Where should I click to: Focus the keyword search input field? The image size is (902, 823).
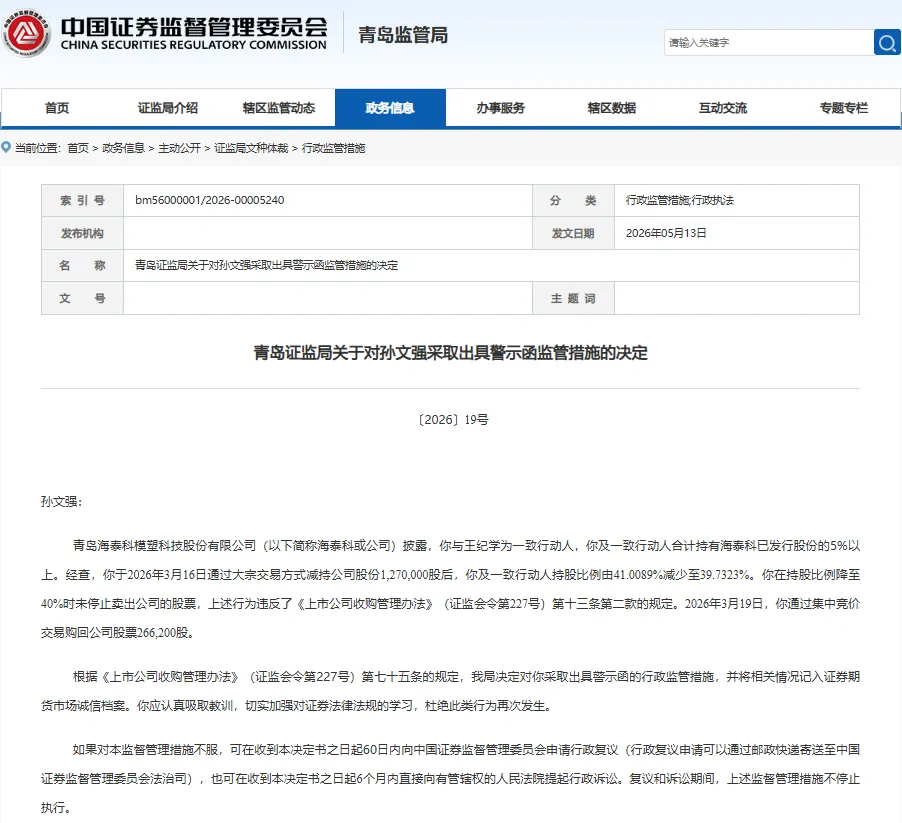769,43
